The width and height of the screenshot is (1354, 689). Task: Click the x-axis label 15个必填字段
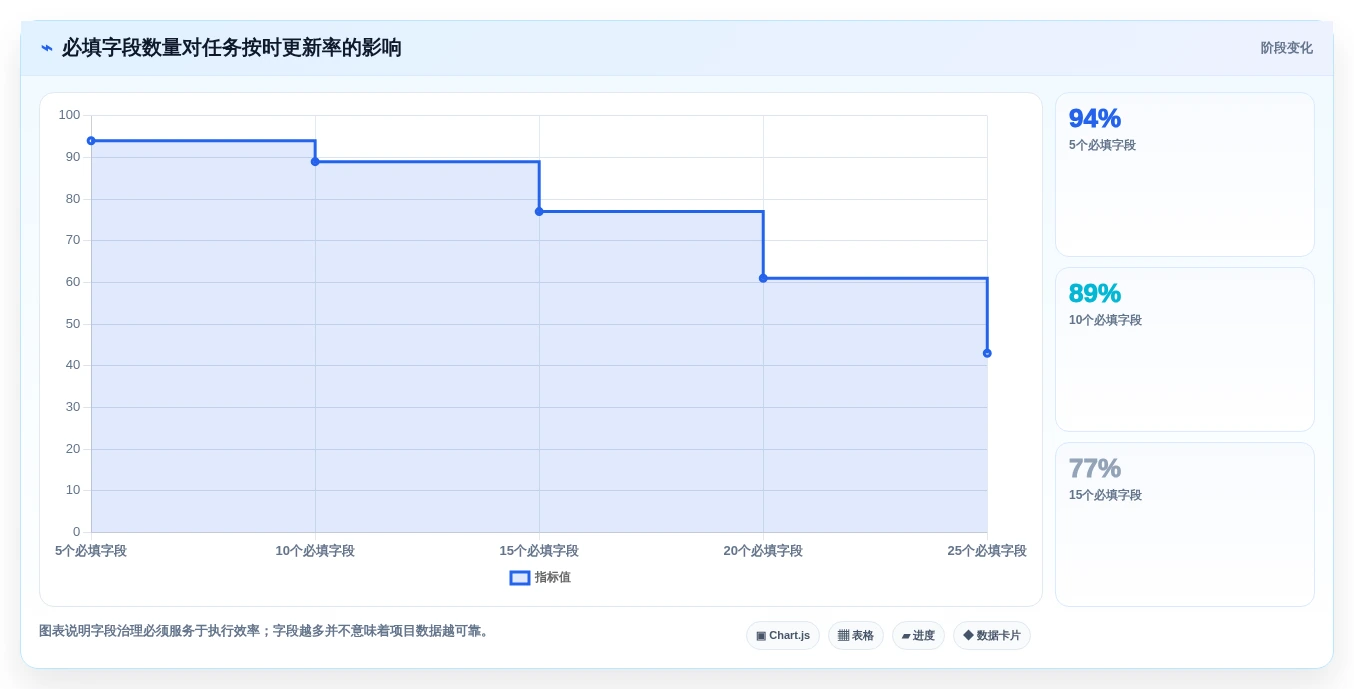click(x=539, y=551)
